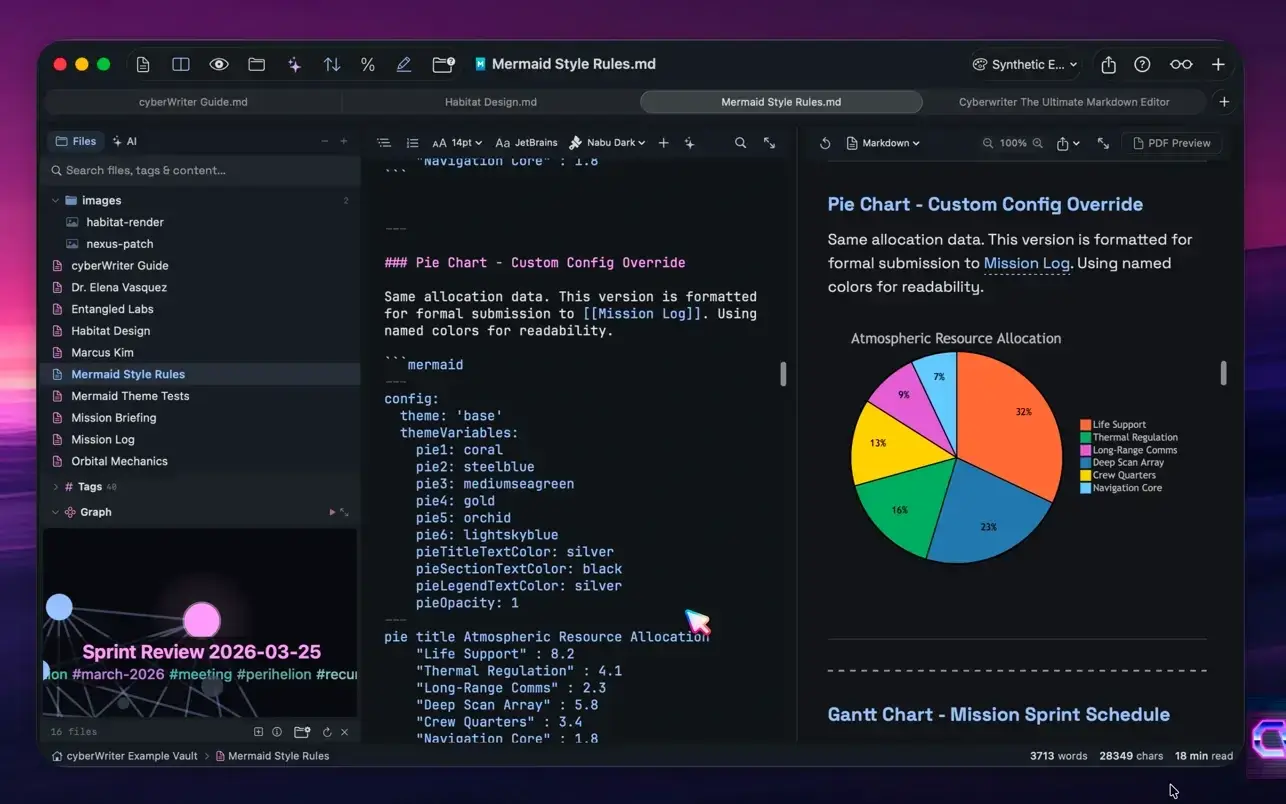Open the Dr. Elena Vasquez note

119,287
